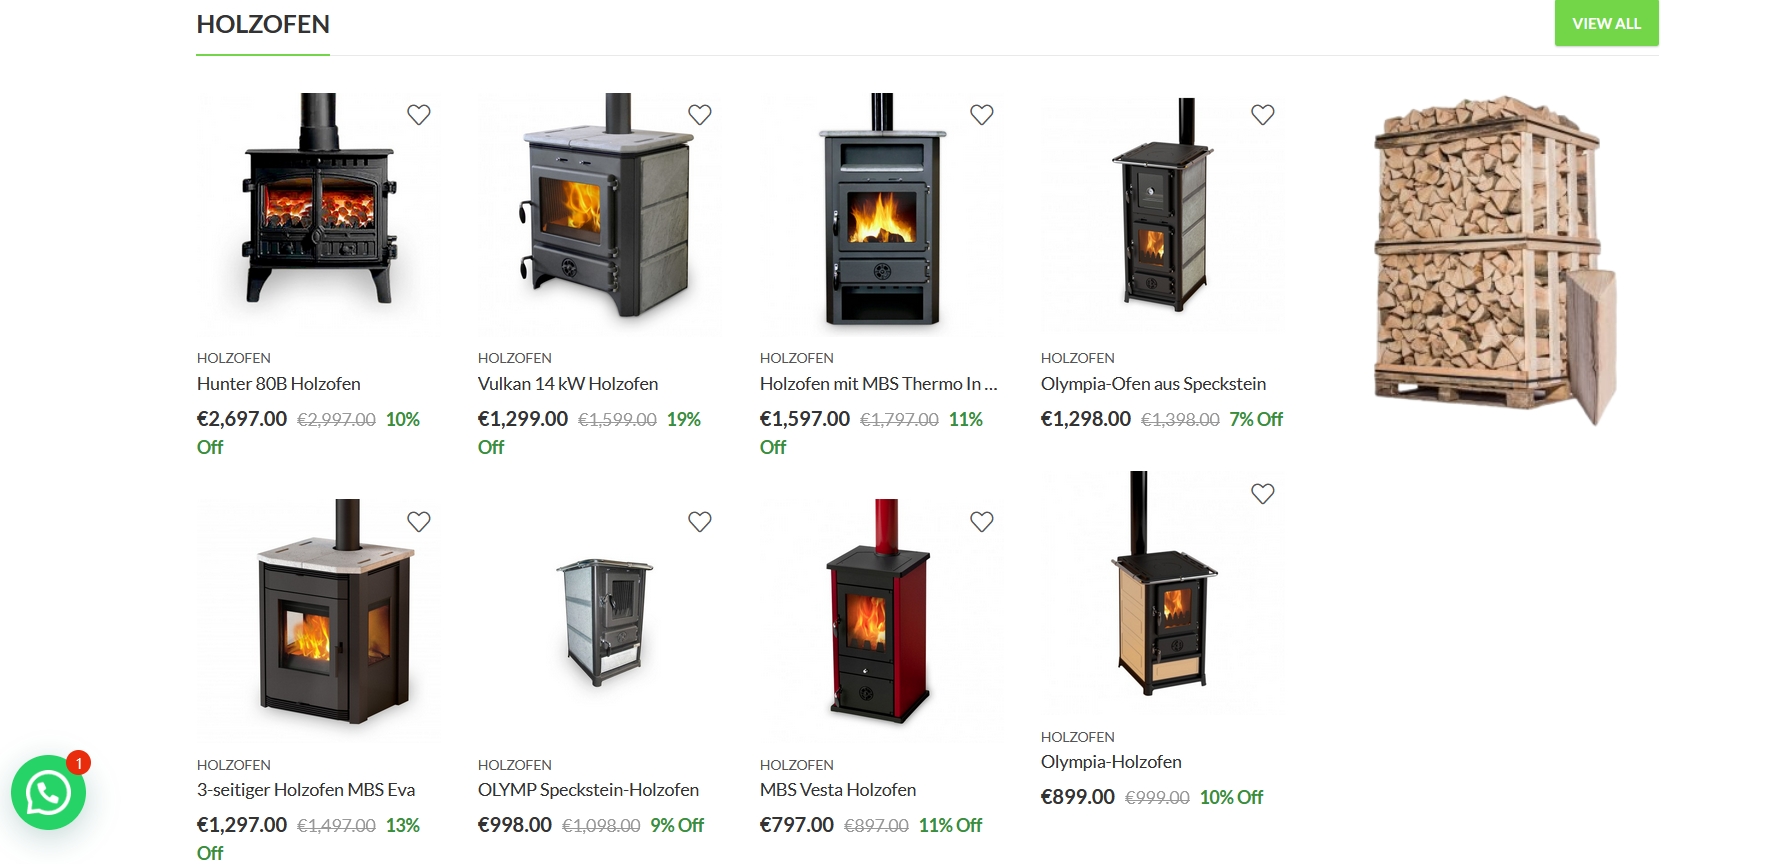This screenshot has height=864, width=1771.
Task: Favorite the MBS Vesta Holzofen
Action: point(982,521)
